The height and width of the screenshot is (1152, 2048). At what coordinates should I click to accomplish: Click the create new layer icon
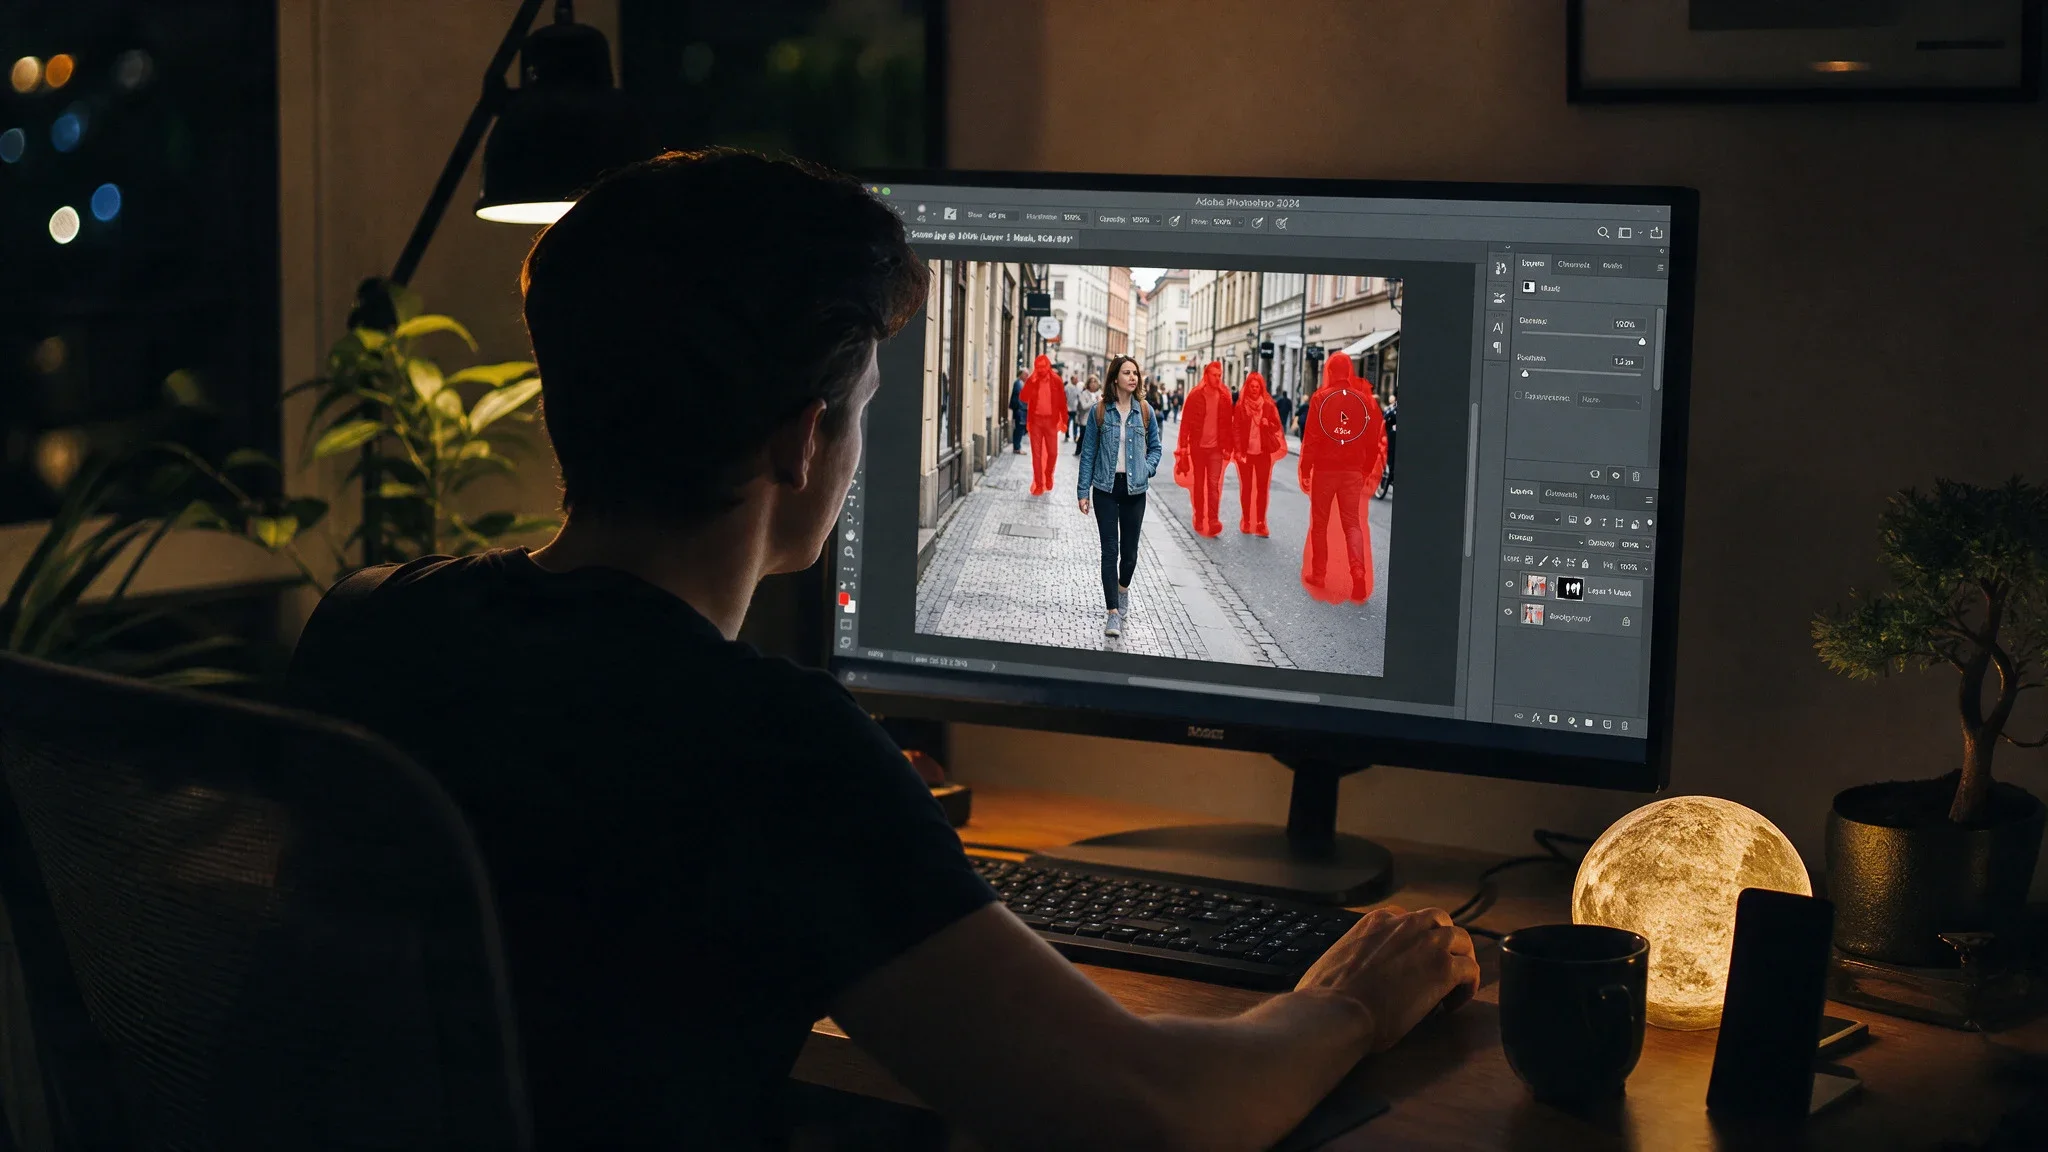1607,724
